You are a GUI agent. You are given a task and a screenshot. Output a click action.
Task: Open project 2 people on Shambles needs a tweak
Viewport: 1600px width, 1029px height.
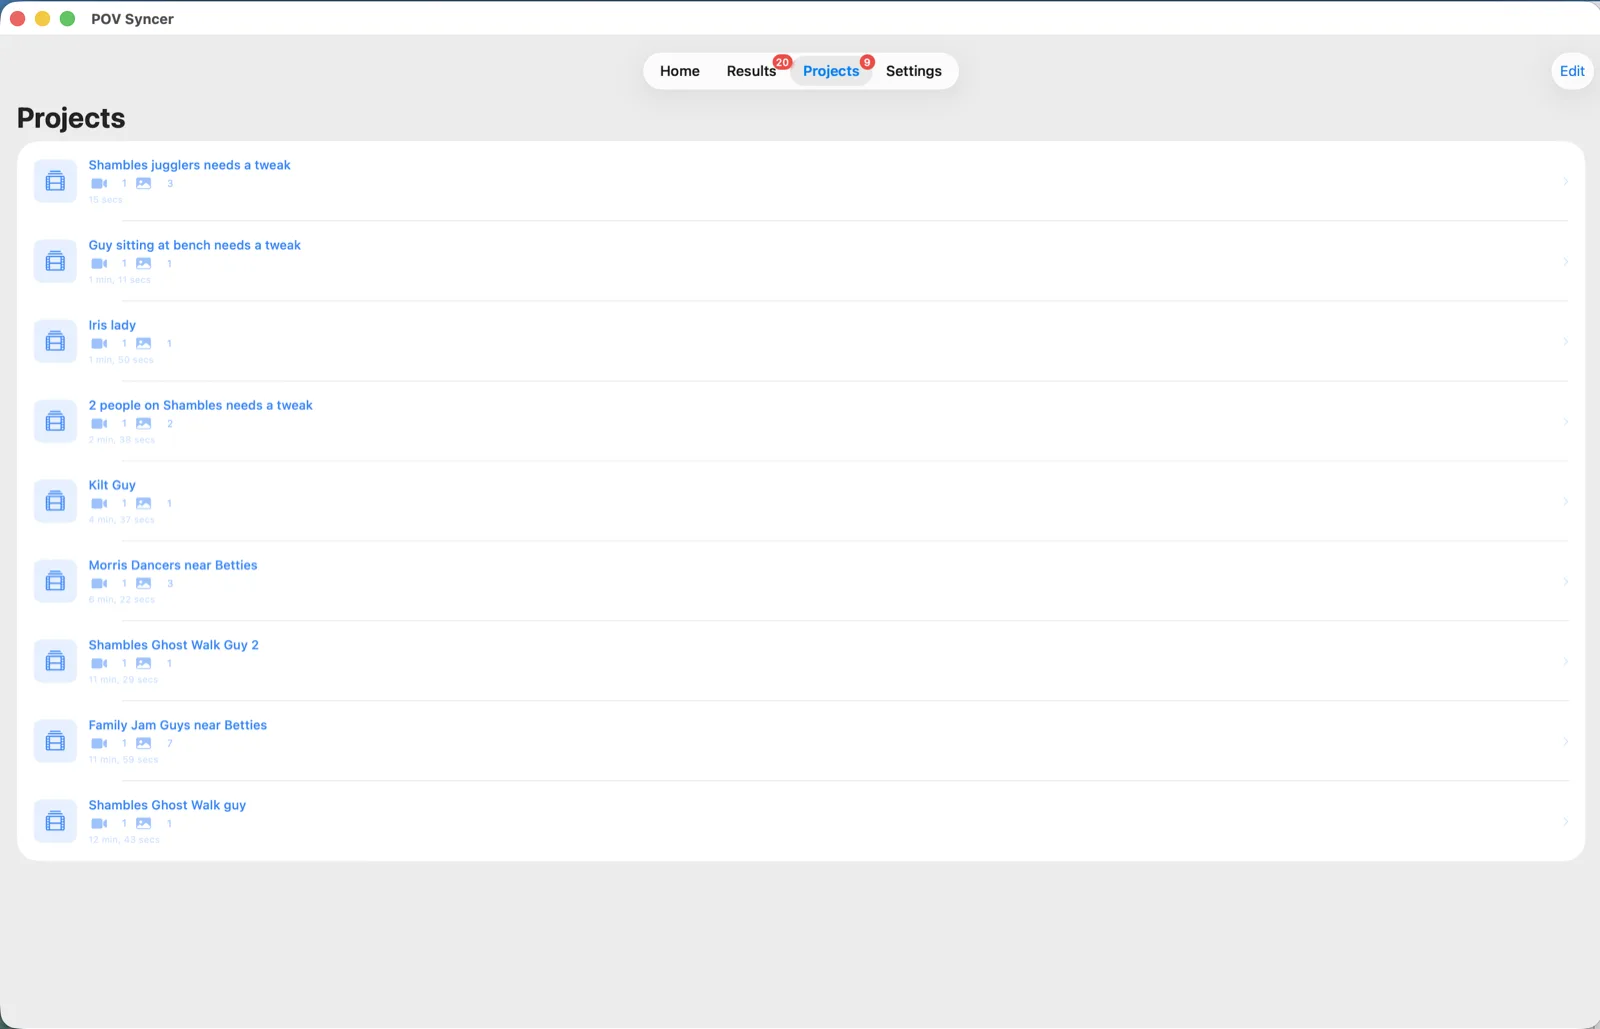200,405
